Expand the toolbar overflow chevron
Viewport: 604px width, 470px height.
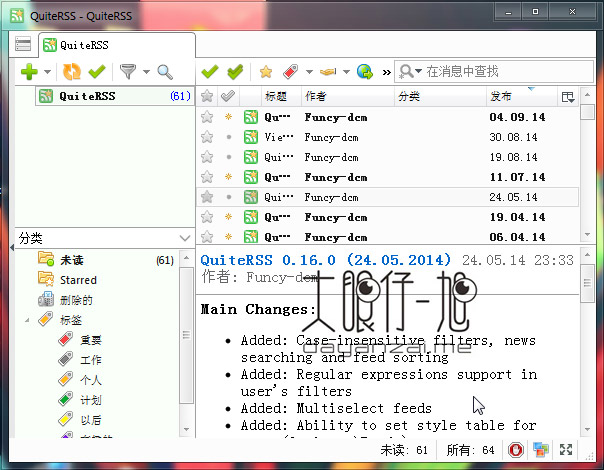coord(386,72)
